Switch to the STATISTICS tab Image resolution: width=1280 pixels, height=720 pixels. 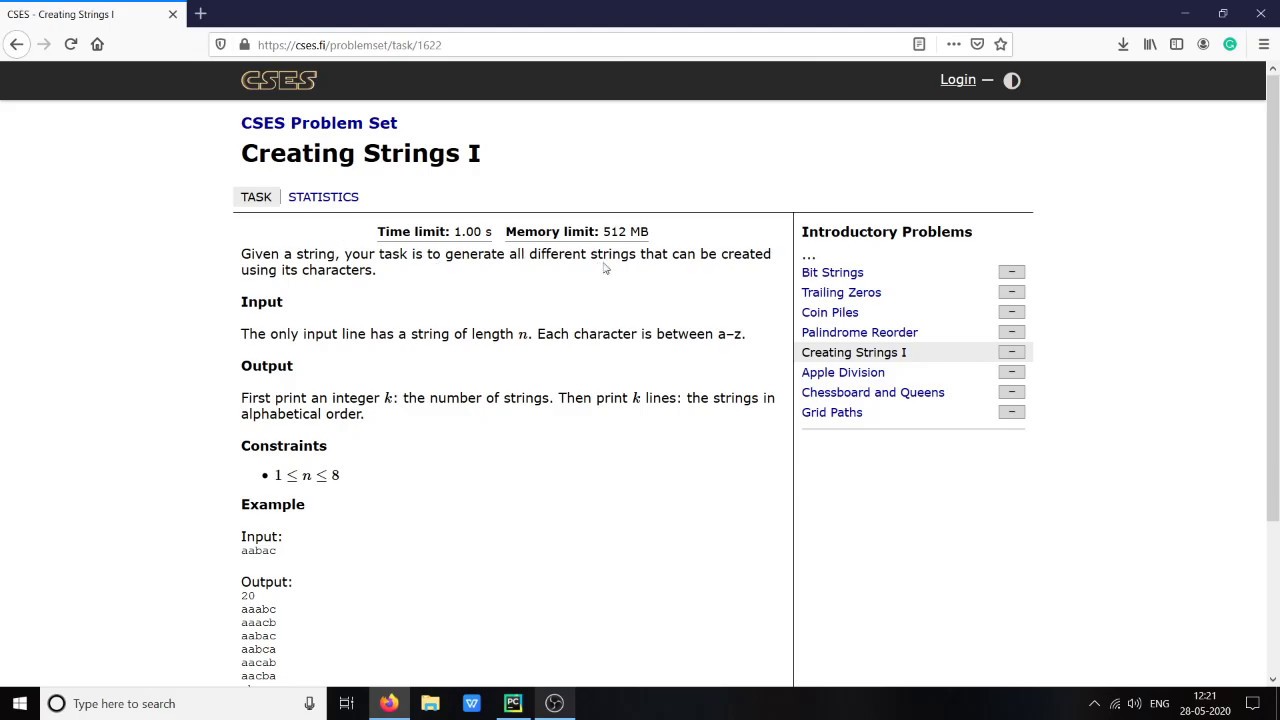coord(323,197)
